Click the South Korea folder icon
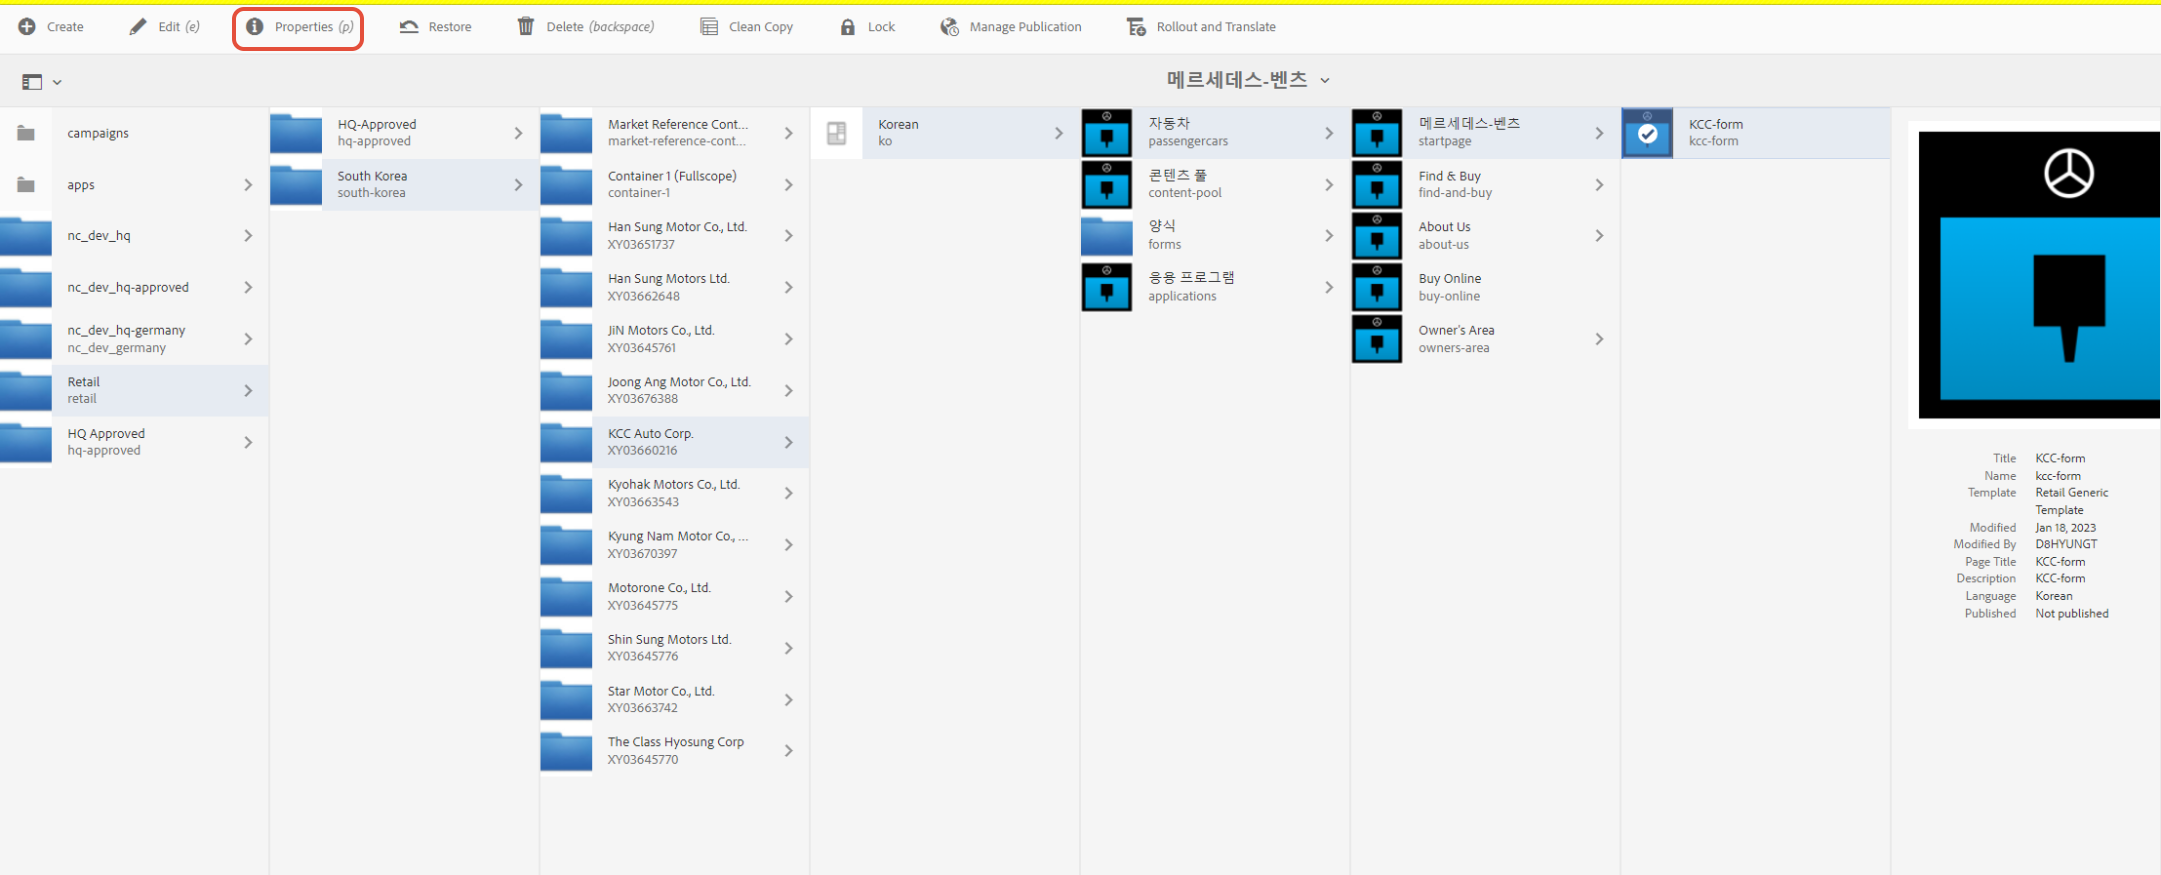The width and height of the screenshot is (2161, 875). (x=296, y=185)
